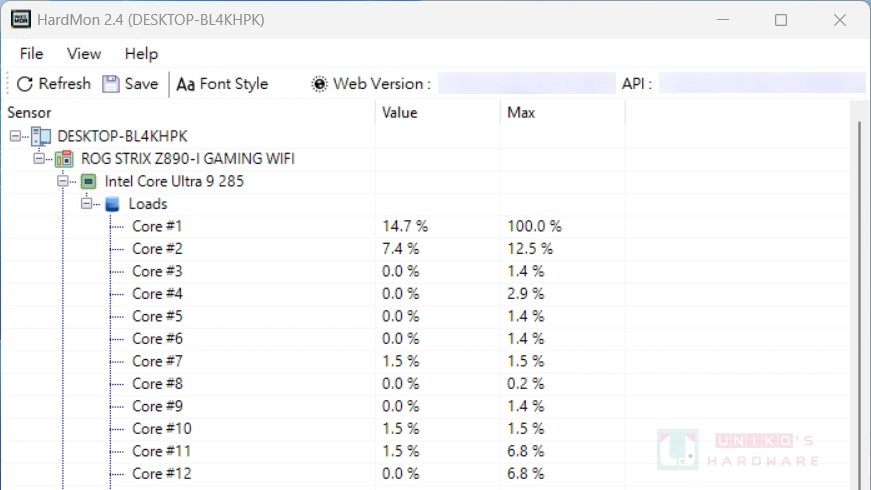This screenshot has height=490, width=871.
Task: Select the DESKTOP-BL4KHPK tree row label
Action: coord(122,136)
